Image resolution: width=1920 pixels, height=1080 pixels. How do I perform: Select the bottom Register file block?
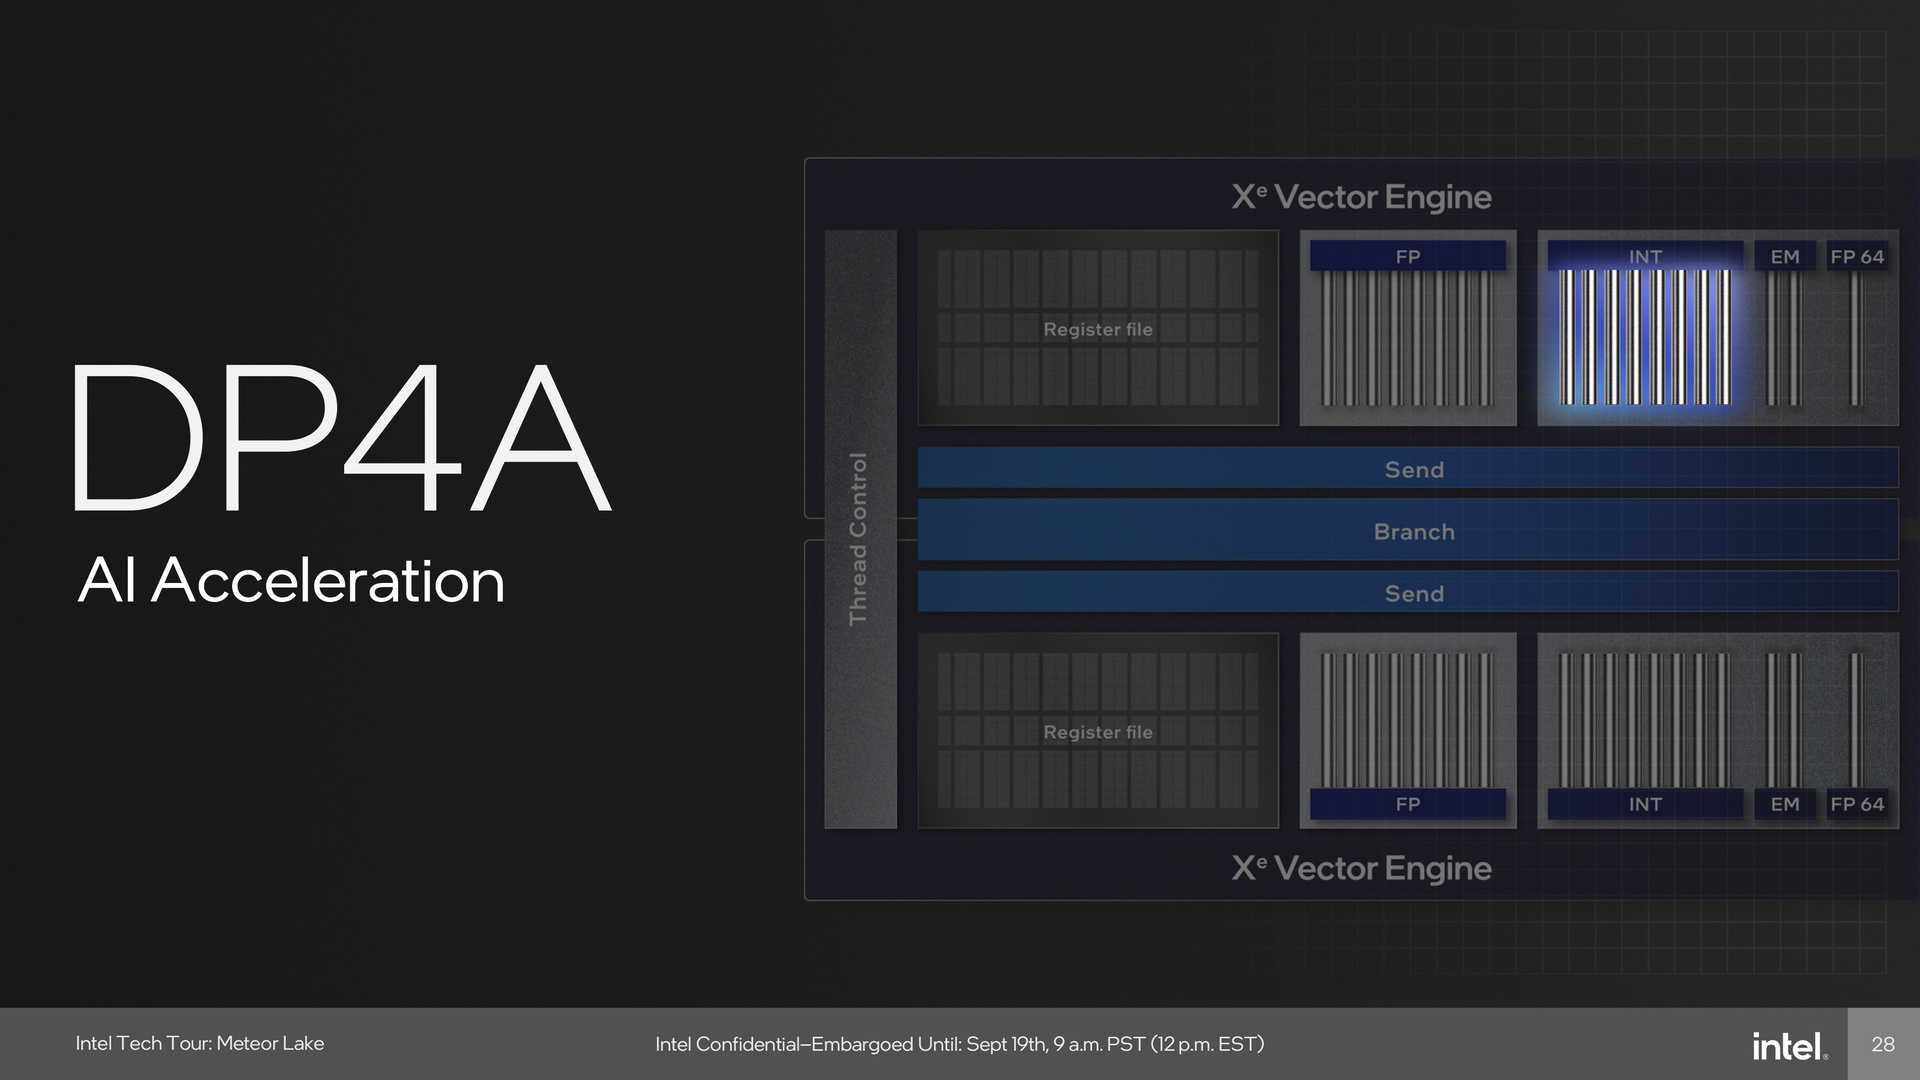click(x=1098, y=730)
